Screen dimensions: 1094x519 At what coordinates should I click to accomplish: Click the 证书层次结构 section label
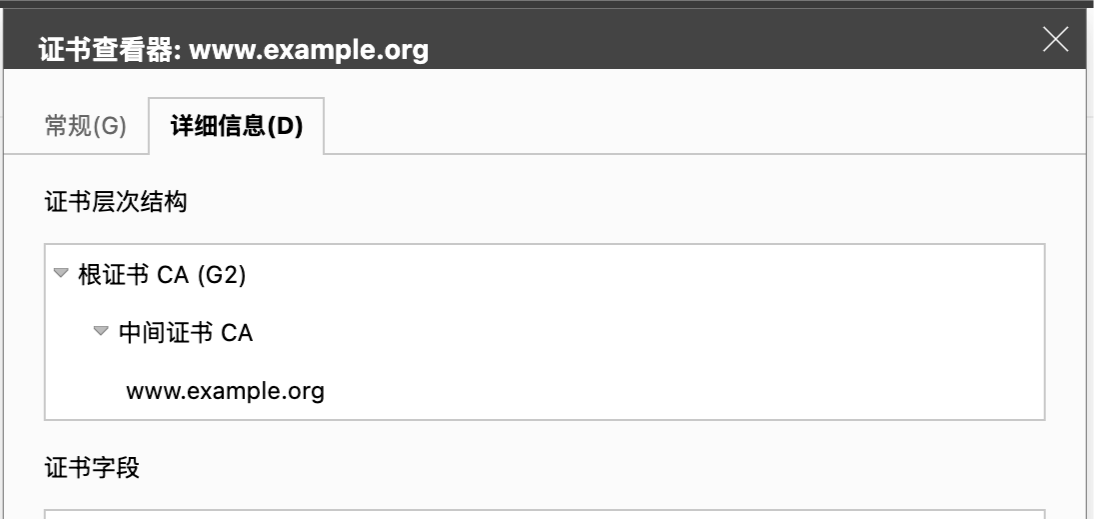point(117,204)
